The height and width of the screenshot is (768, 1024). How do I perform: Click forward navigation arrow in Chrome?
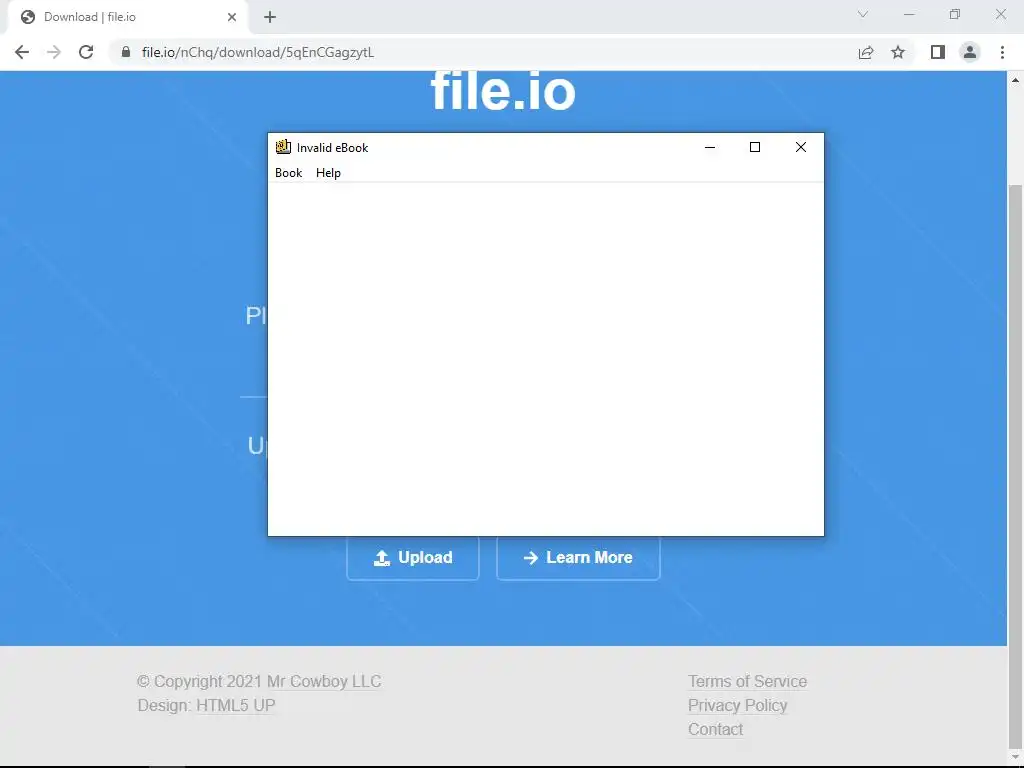[54, 52]
